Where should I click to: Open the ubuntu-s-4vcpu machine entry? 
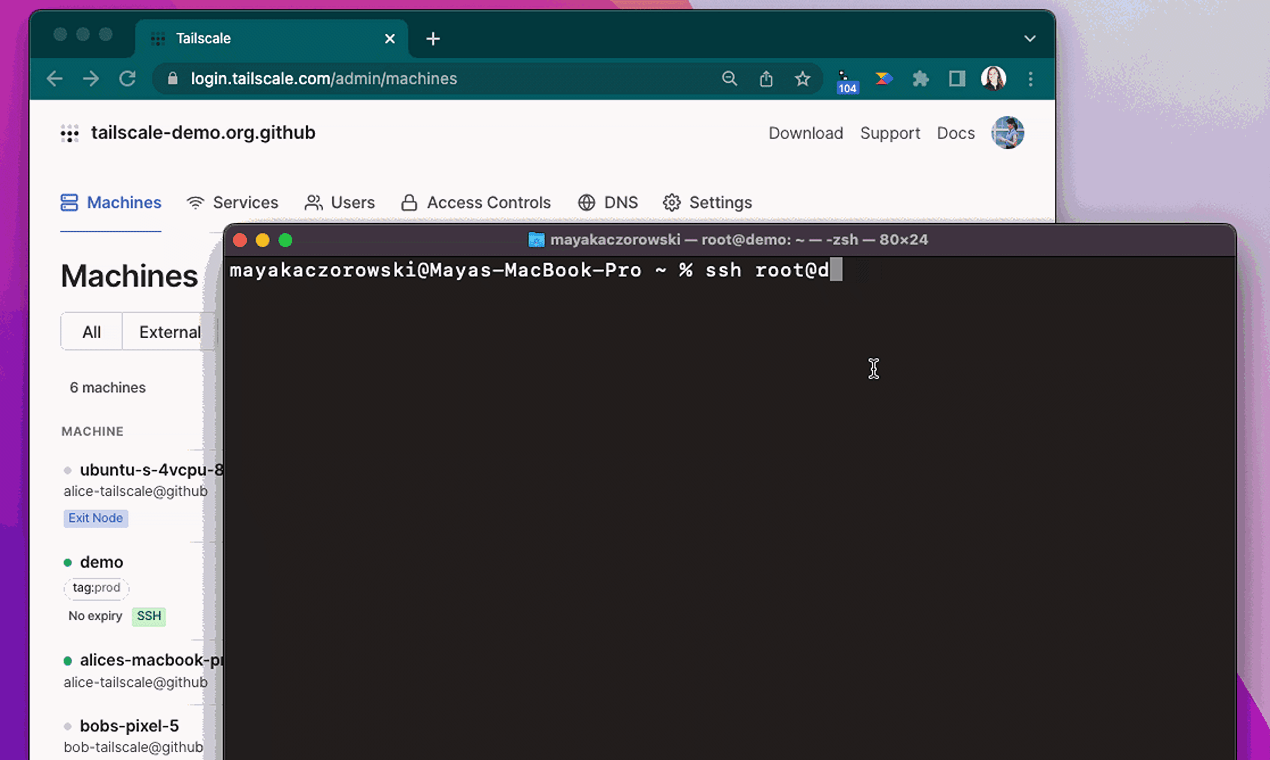tap(151, 470)
